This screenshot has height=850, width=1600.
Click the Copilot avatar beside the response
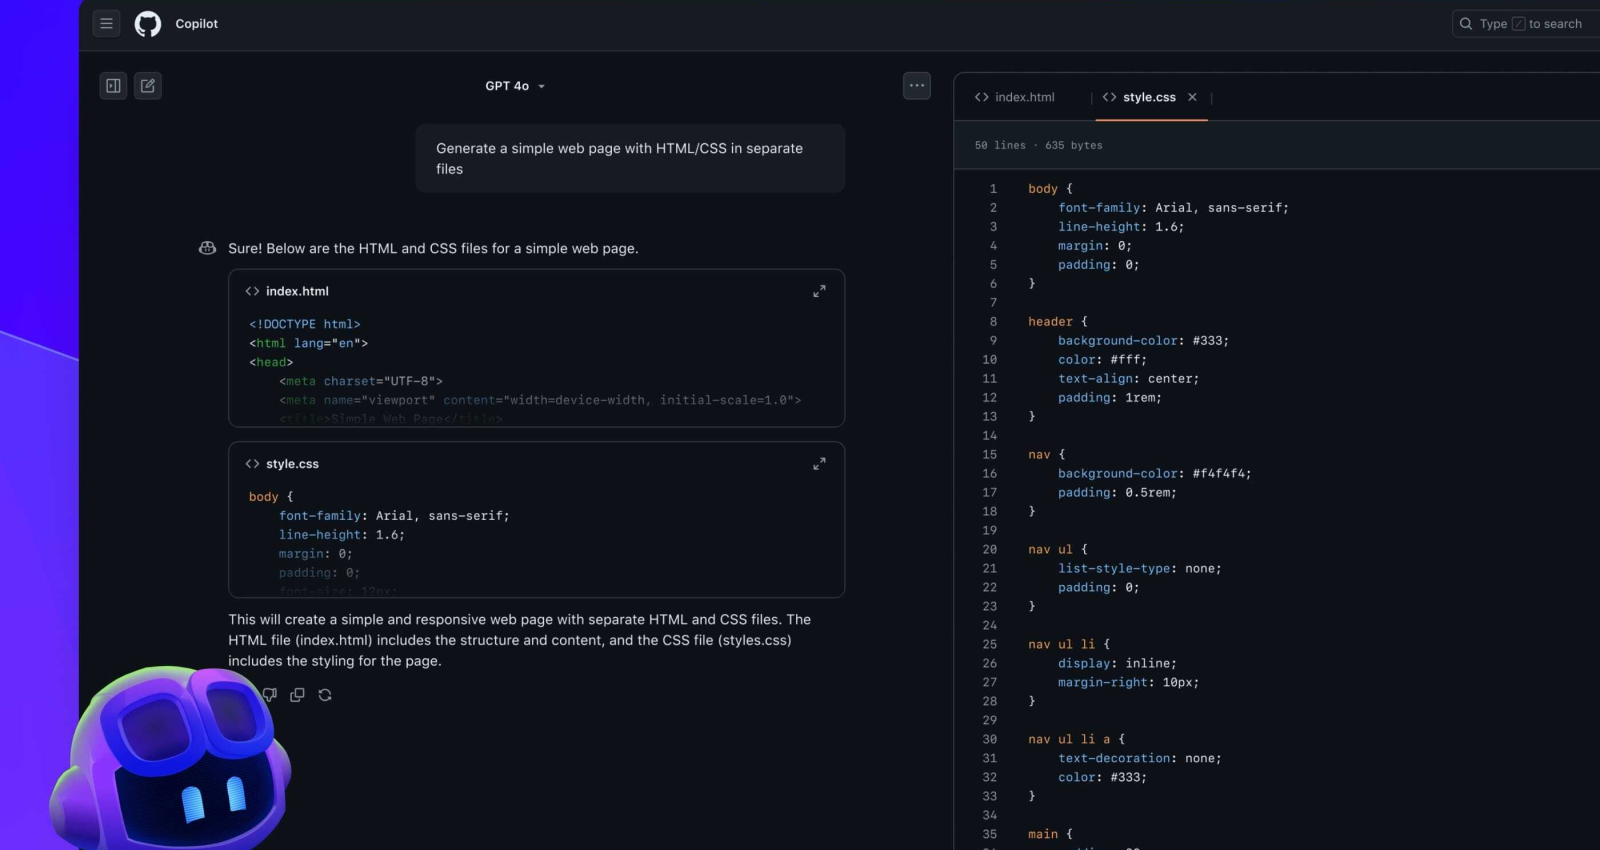pos(207,248)
